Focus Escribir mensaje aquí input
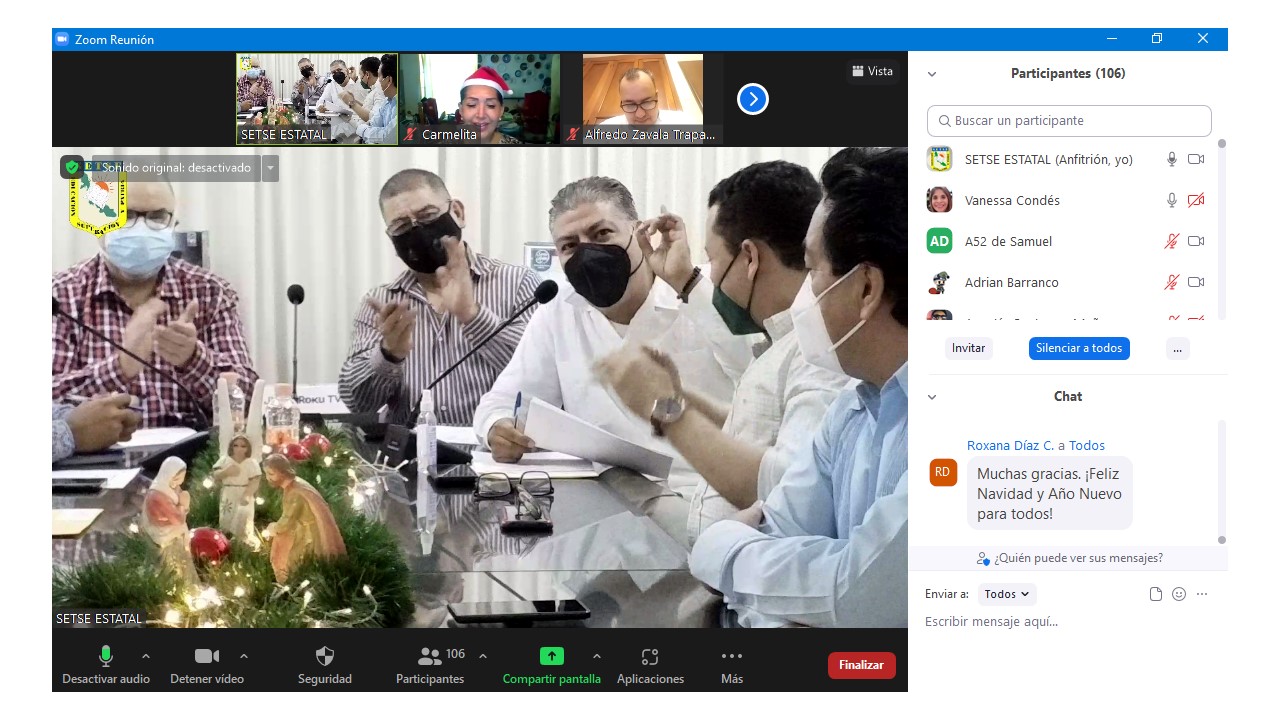The image size is (1280, 720). click(x=1067, y=622)
